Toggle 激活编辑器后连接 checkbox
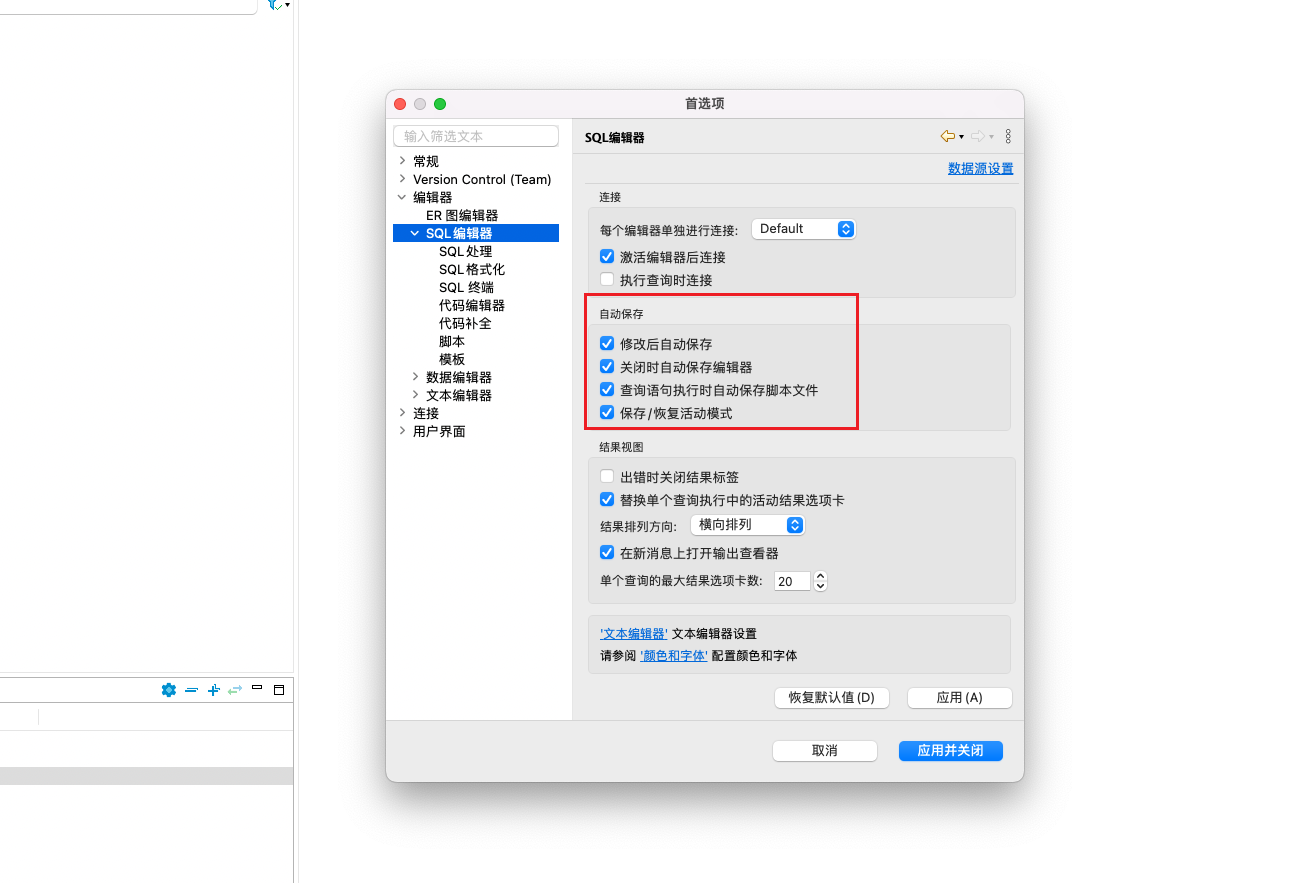Screen dimensions: 1313x883 pos(607,257)
